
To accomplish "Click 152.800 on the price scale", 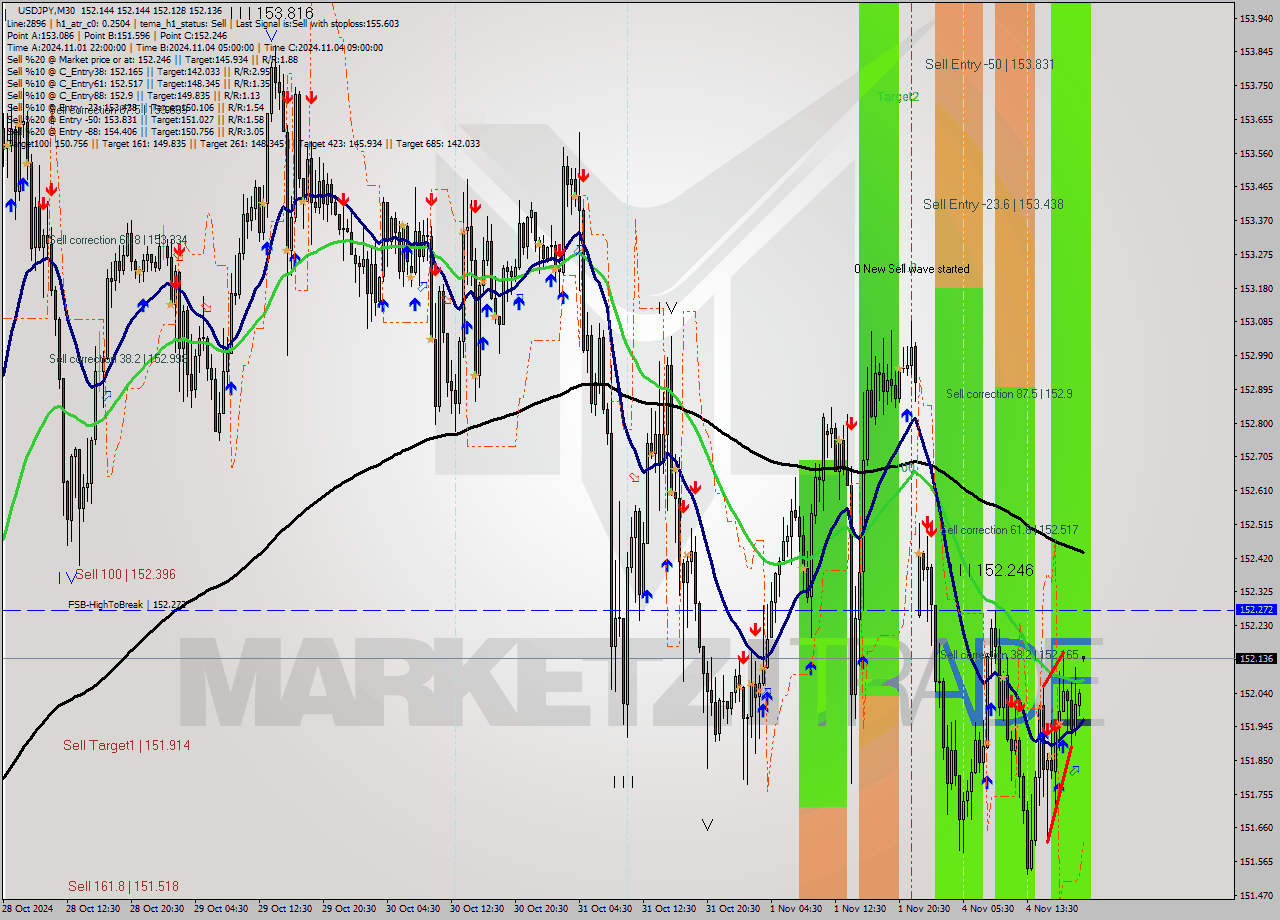I will point(1256,423).
